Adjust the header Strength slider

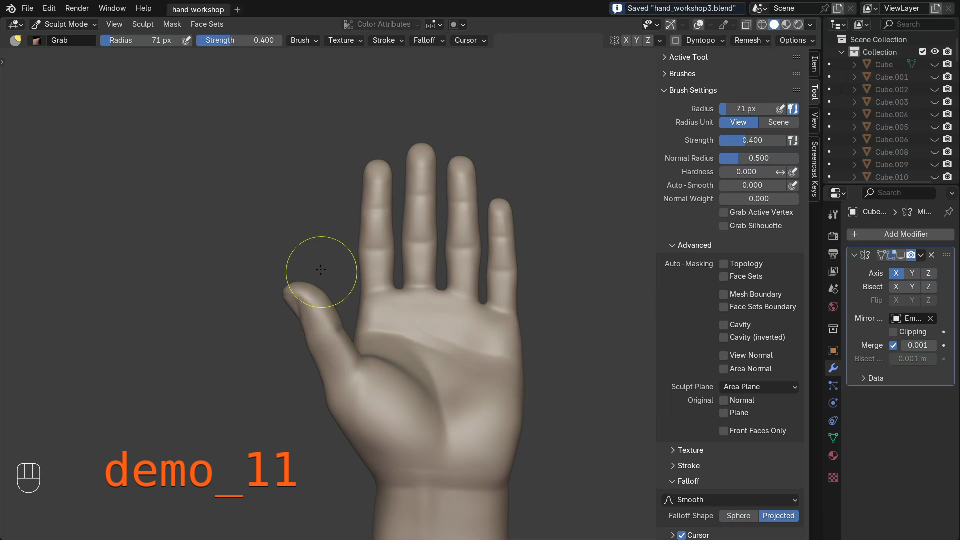point(238,40)
